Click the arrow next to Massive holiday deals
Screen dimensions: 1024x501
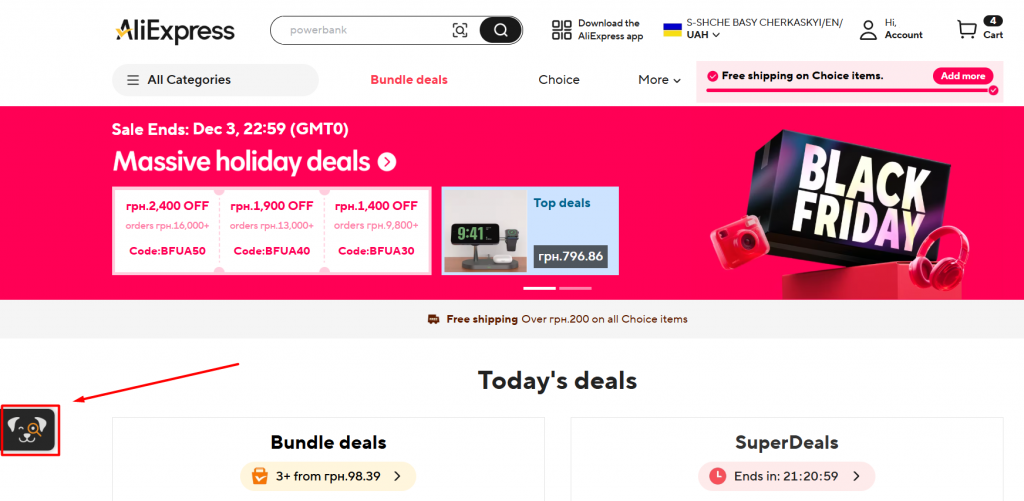(x=387, y=162)
